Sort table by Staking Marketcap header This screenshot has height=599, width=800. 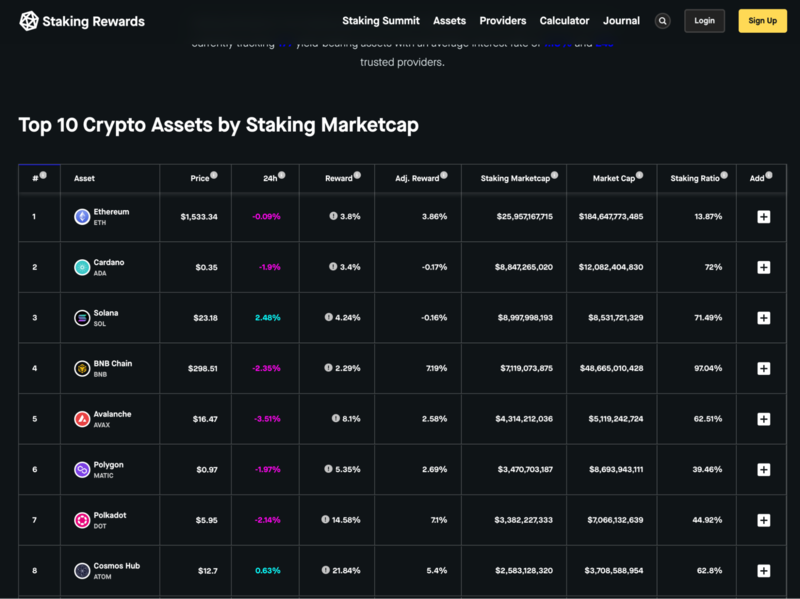pos(515,178)
